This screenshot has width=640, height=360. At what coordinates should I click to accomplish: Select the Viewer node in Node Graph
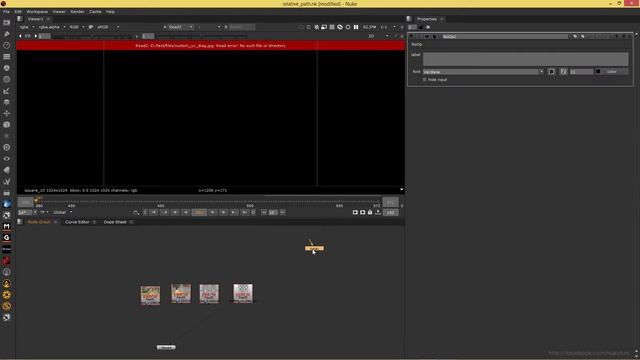166,347
